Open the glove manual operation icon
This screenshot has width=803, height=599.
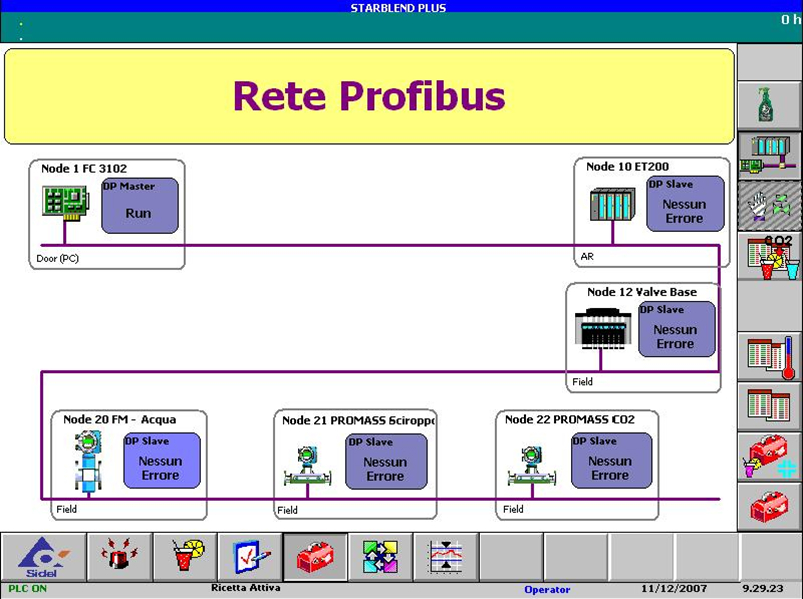pyautogui.click(x=769, y=205)
